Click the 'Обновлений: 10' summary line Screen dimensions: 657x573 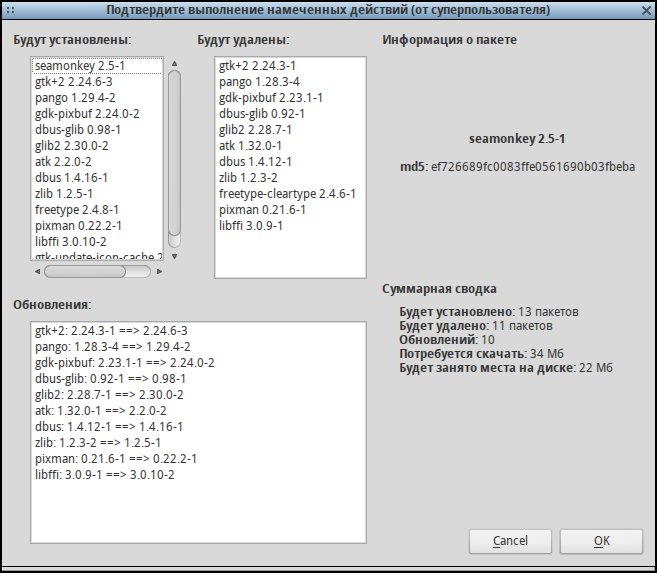coord(447,340)
